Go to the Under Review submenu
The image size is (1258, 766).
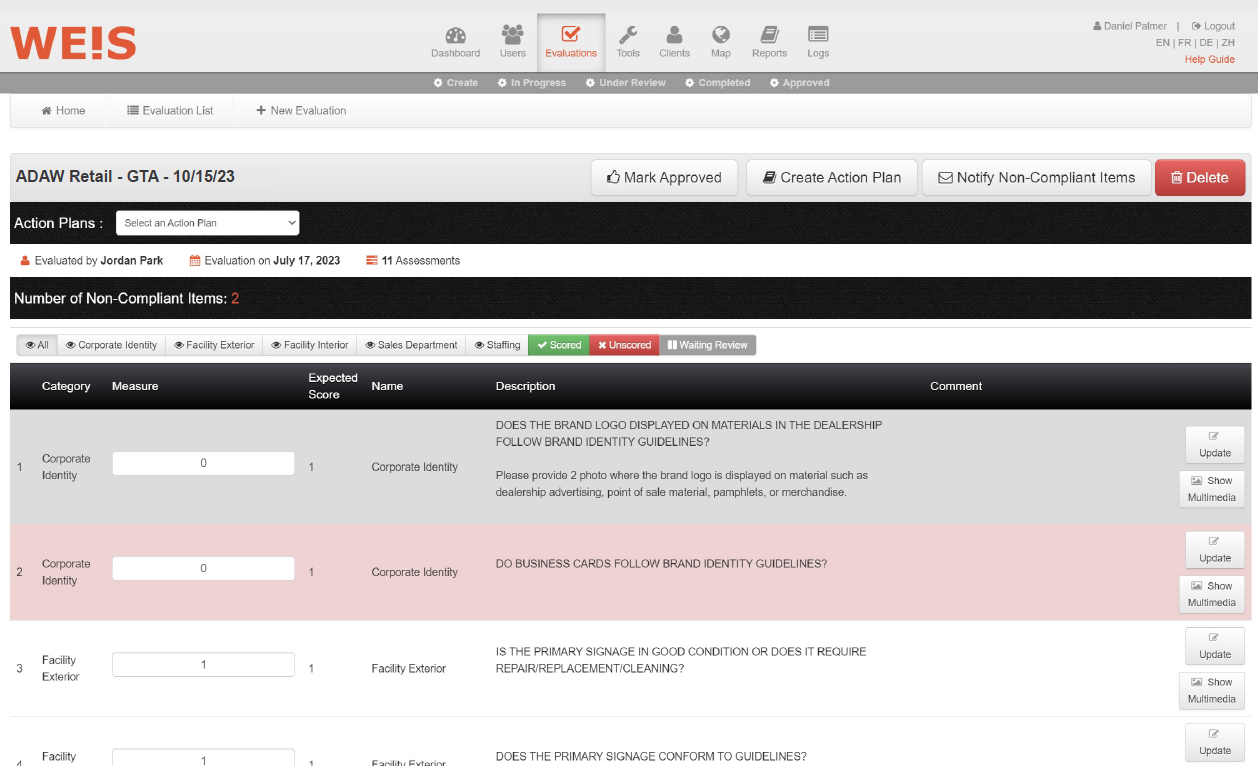(x=625, y=83)
